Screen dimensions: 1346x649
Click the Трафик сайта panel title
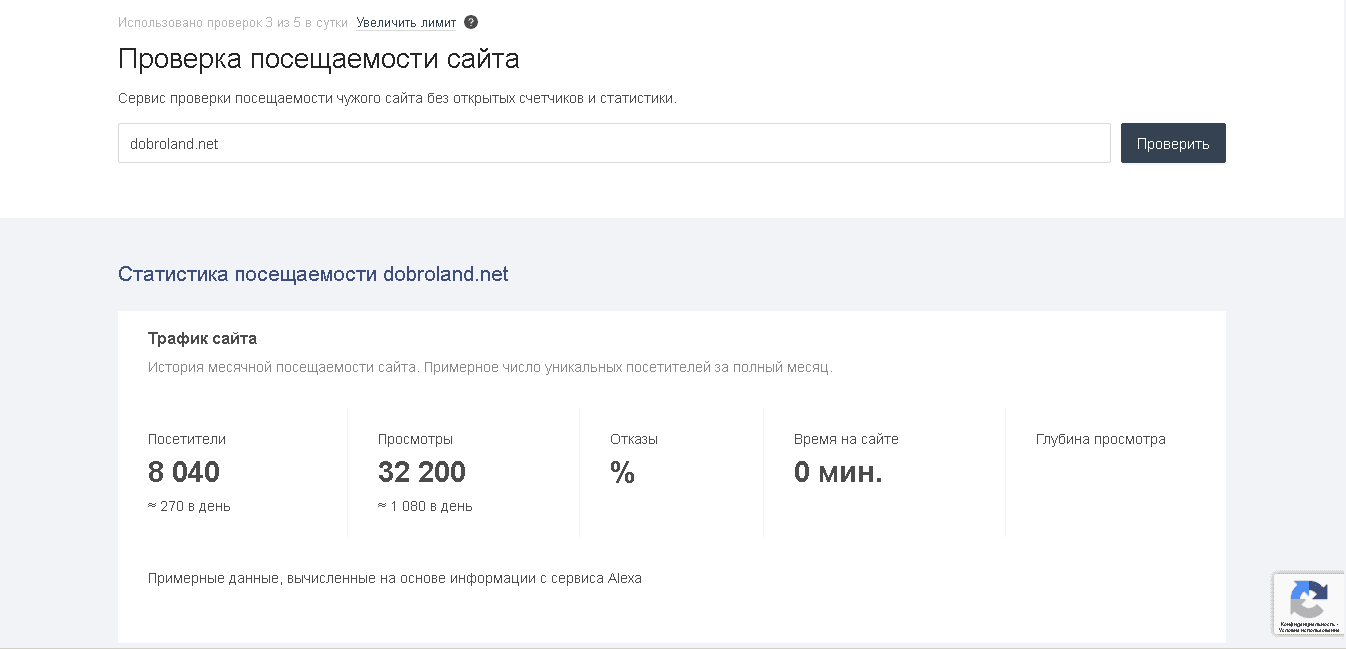[x=203, y=338]
